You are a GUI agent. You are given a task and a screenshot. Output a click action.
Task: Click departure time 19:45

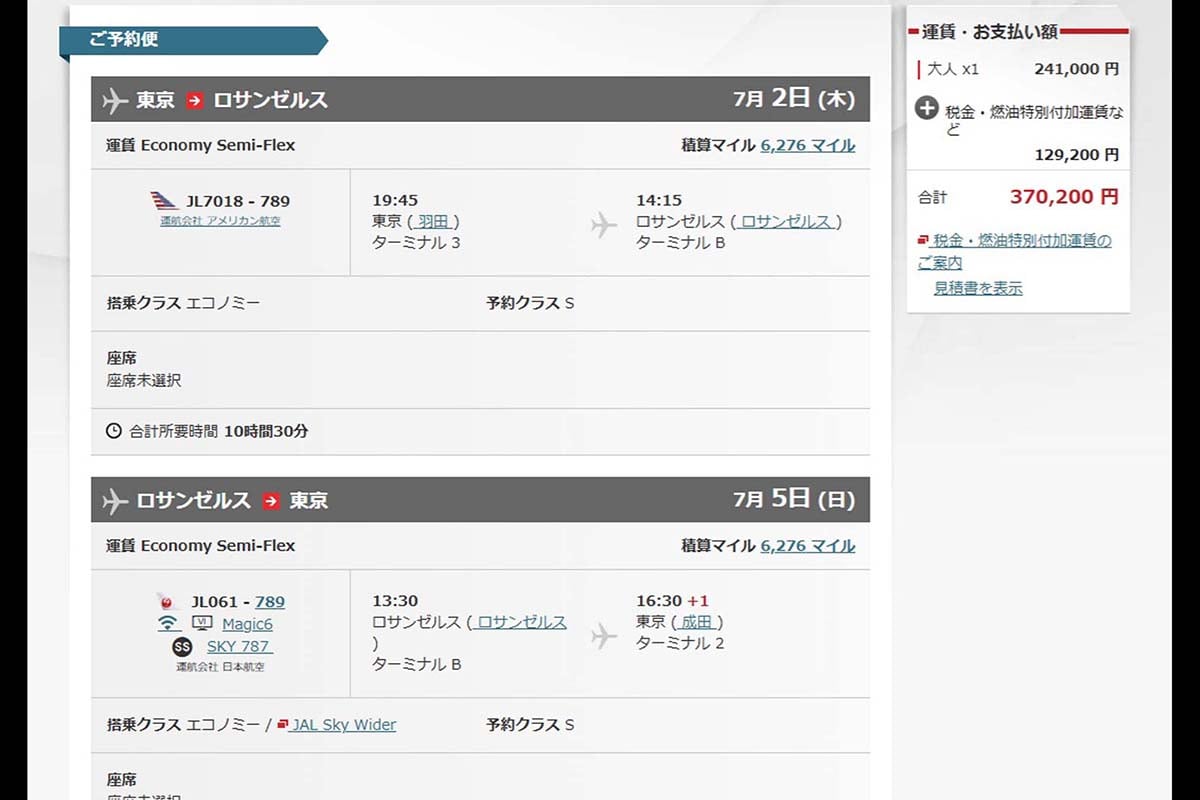click(x=395, y=200)
